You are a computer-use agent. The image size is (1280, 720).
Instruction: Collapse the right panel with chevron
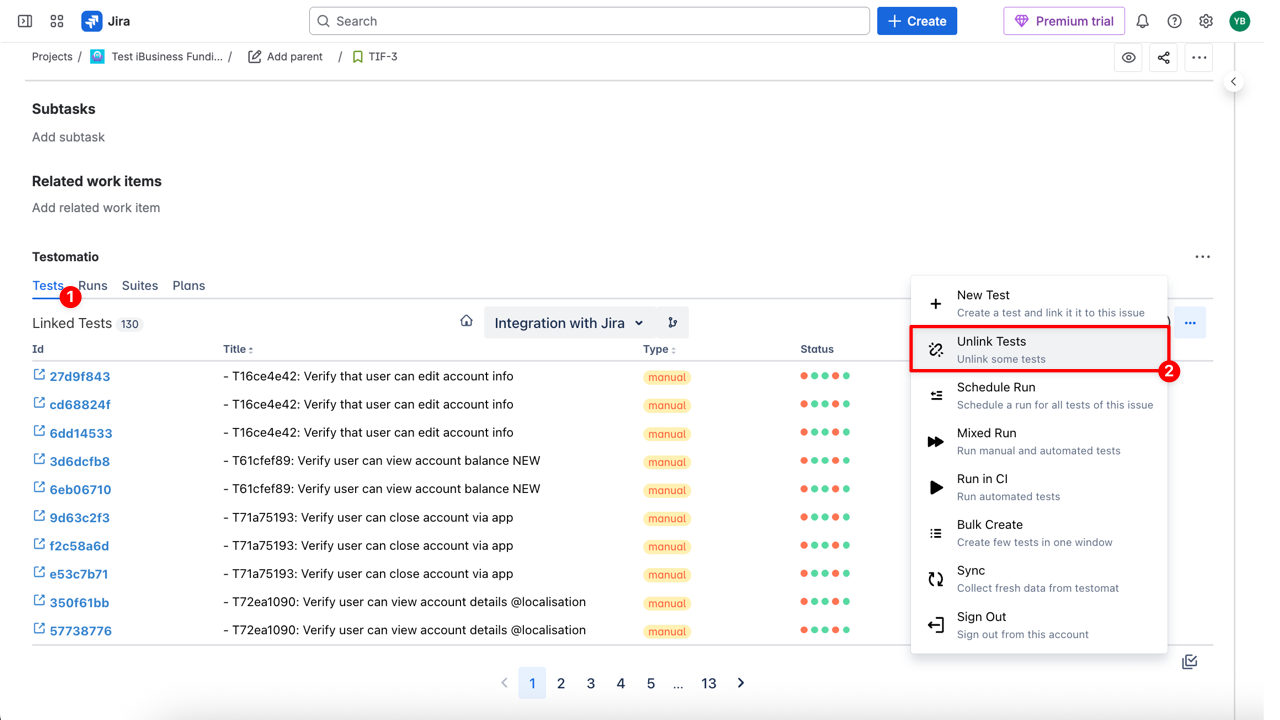pos(1233,82)
